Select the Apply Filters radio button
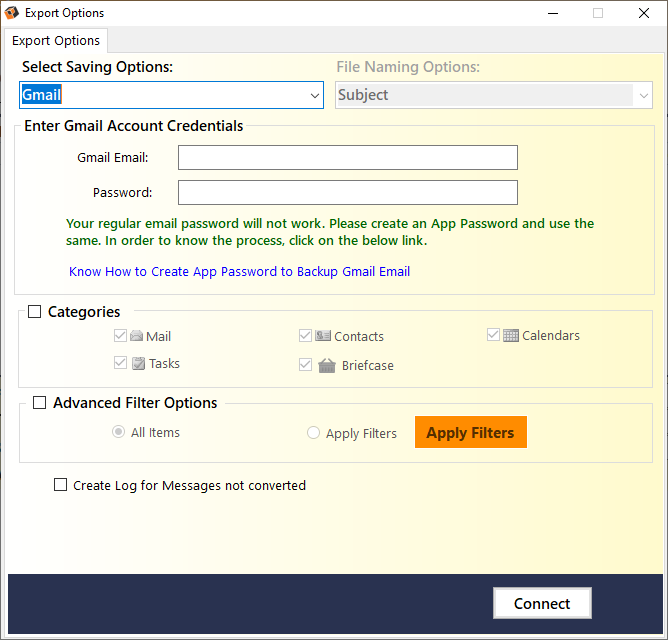This screenshot has width=668, height=640. coord(313,433)
